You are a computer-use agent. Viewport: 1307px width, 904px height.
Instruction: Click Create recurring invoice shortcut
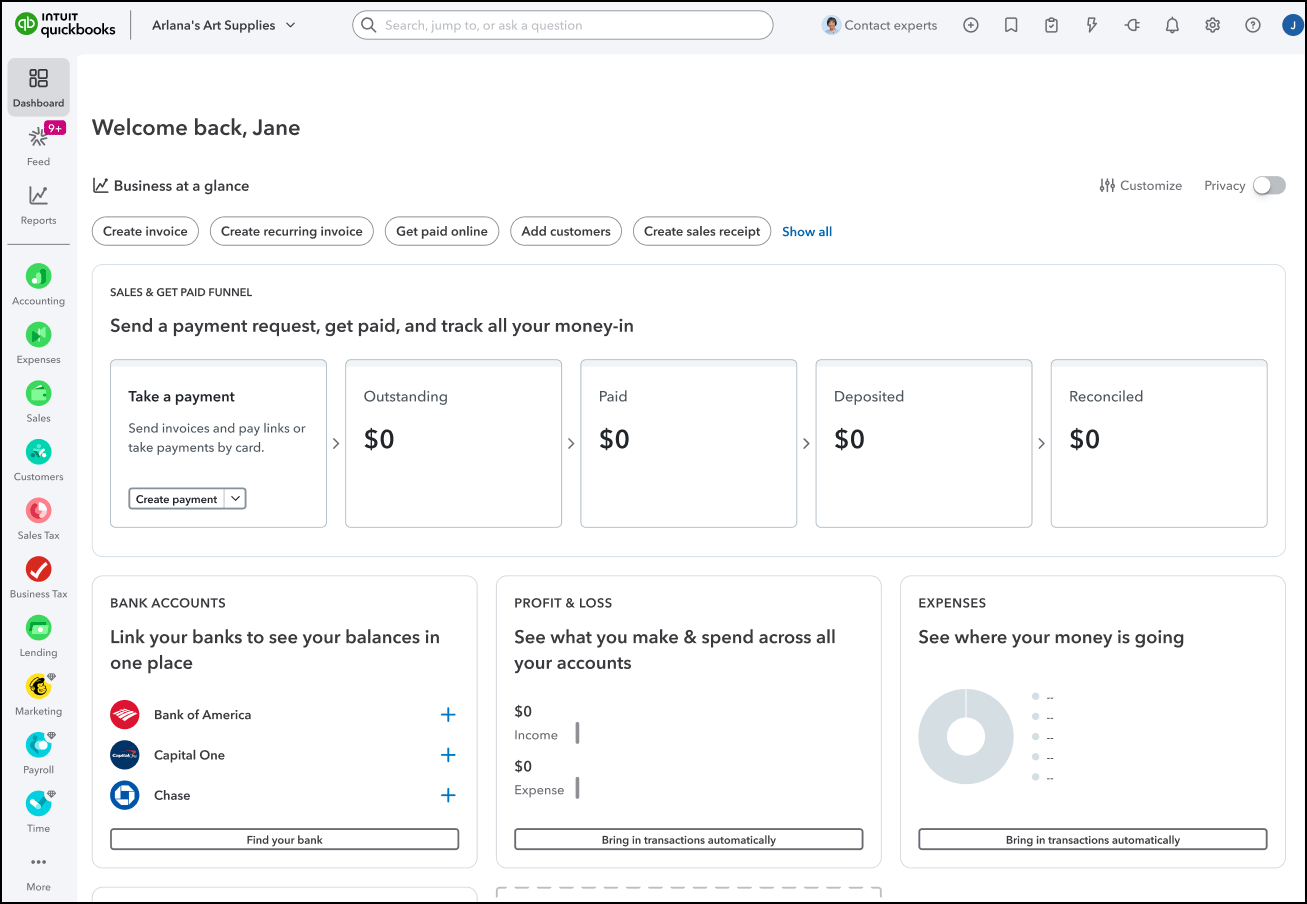[292, 231]
